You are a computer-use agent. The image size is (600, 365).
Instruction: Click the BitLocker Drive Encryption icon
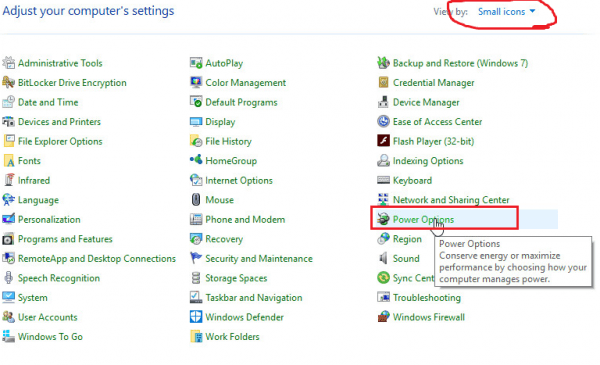(8, 82)
